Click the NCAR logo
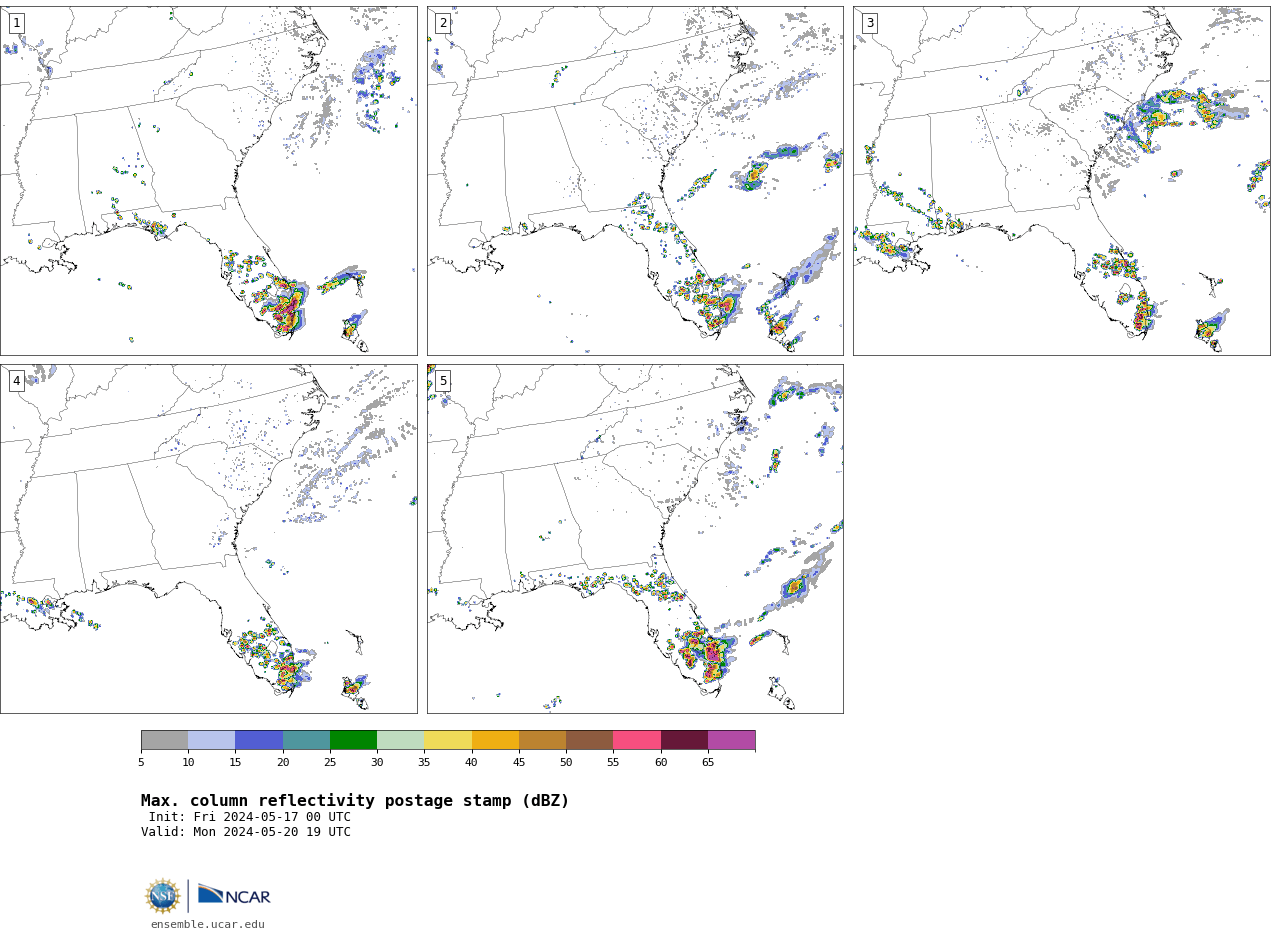This screenshot has height=936, width=1280. pos(234,896)
